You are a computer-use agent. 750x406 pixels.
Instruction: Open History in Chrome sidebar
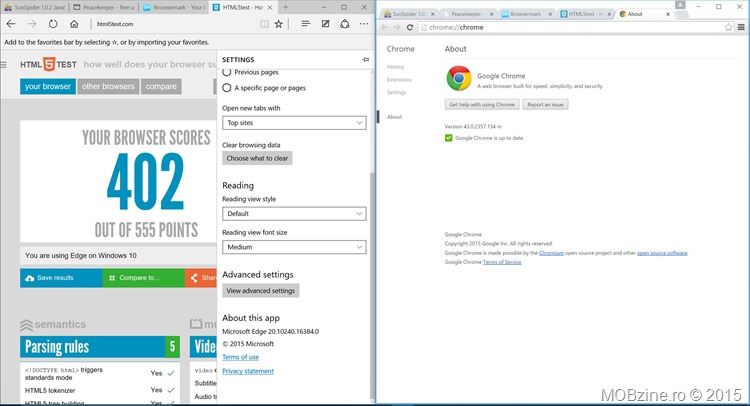396,67
